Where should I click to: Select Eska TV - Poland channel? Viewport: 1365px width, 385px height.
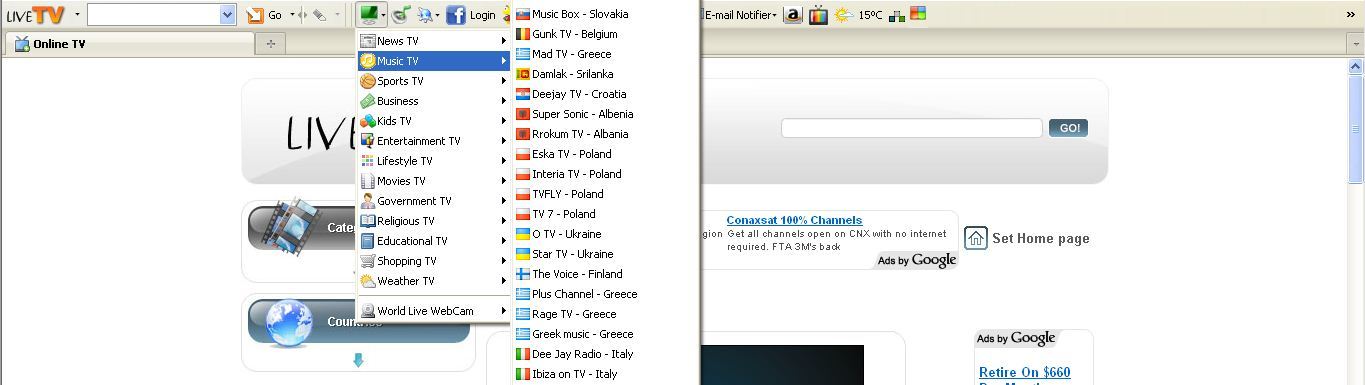point(605,154)
